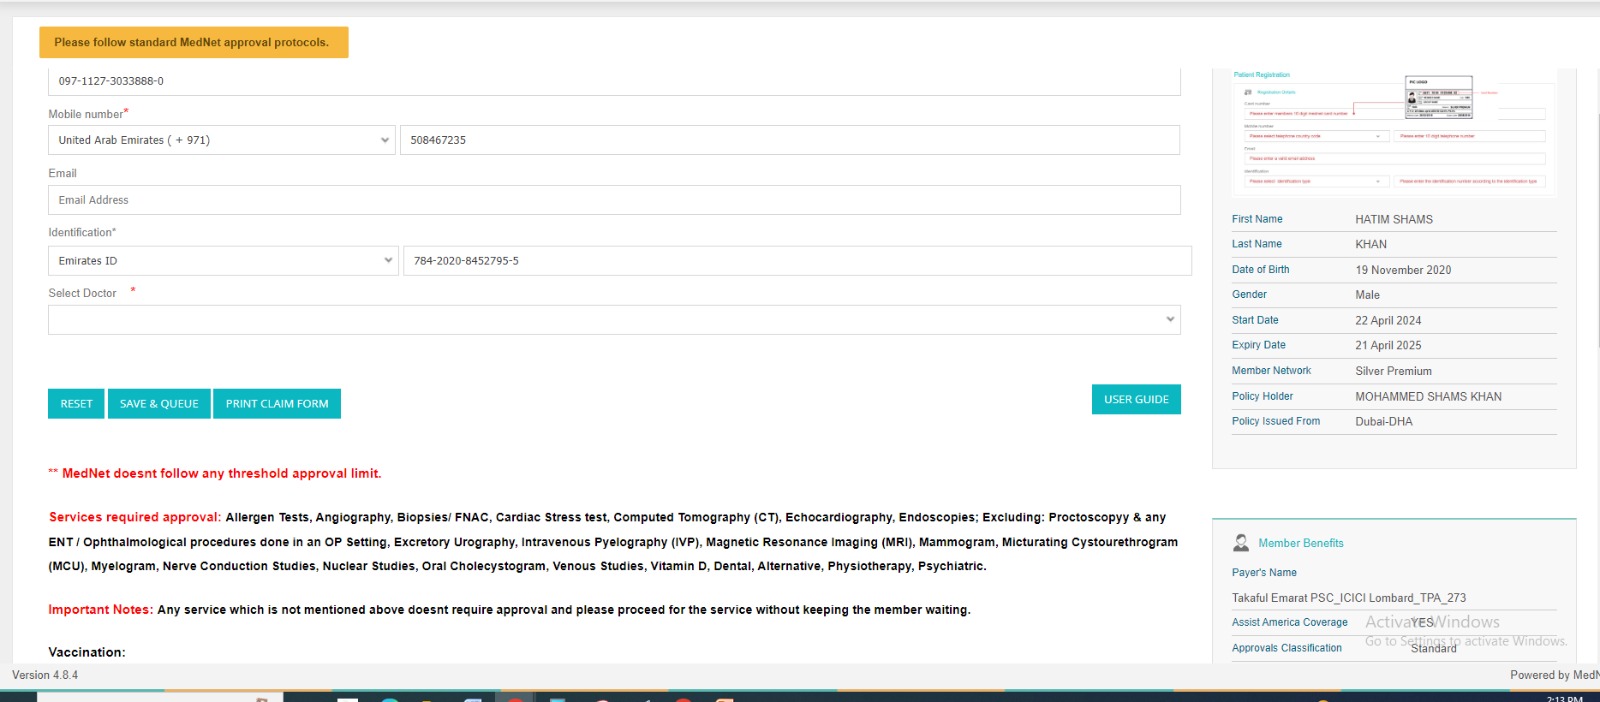Click the Member Network label

point(1271,371)
